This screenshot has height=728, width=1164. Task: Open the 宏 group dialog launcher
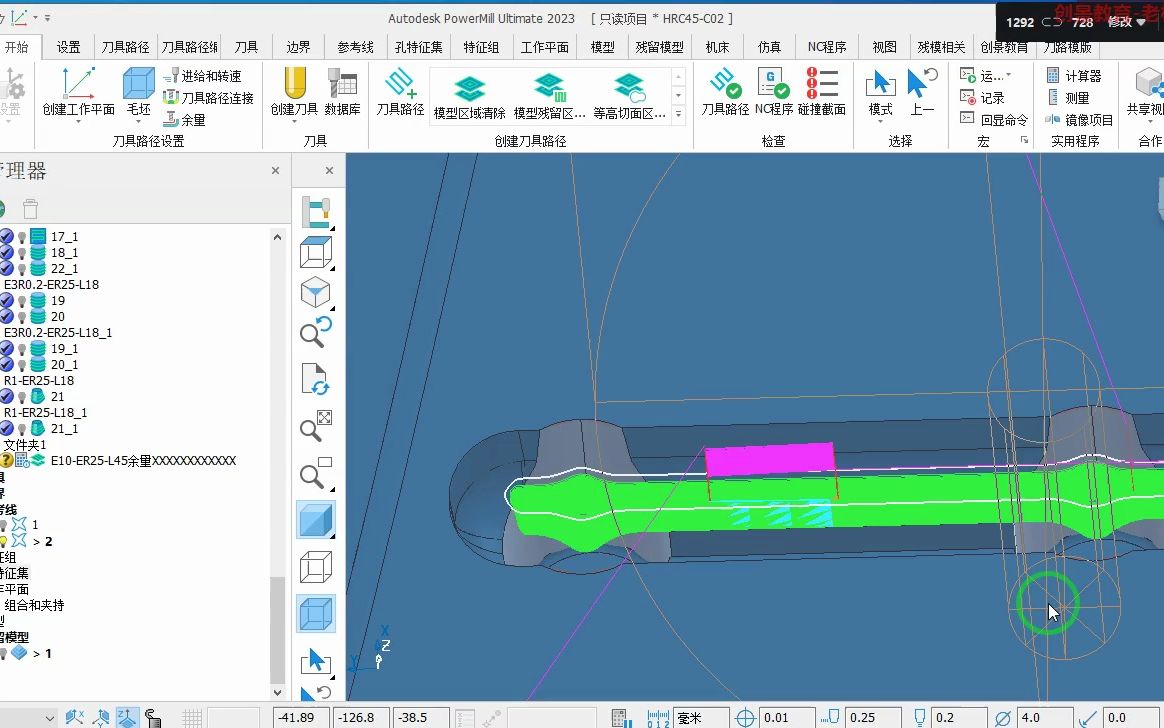tap(1024, 140)
